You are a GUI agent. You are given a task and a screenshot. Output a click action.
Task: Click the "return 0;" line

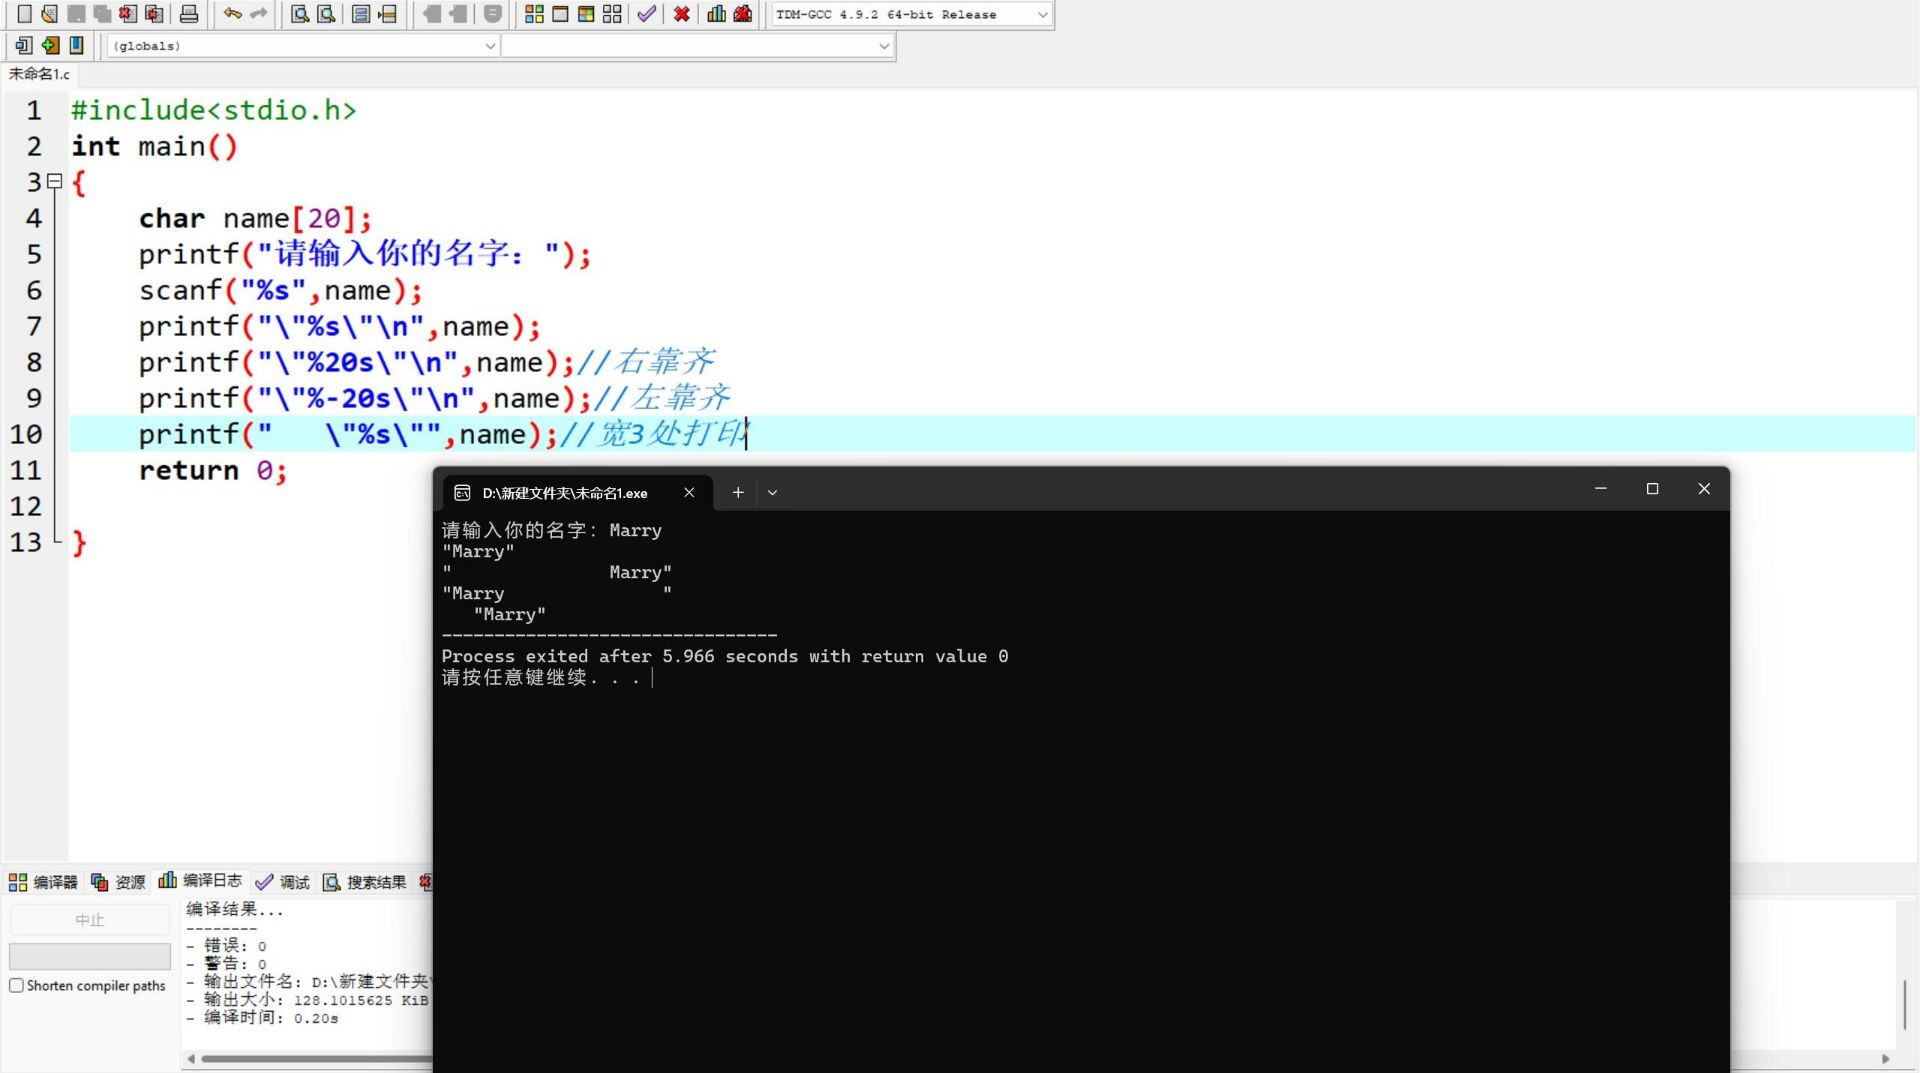pyautogui.click(x=213, y=470)
